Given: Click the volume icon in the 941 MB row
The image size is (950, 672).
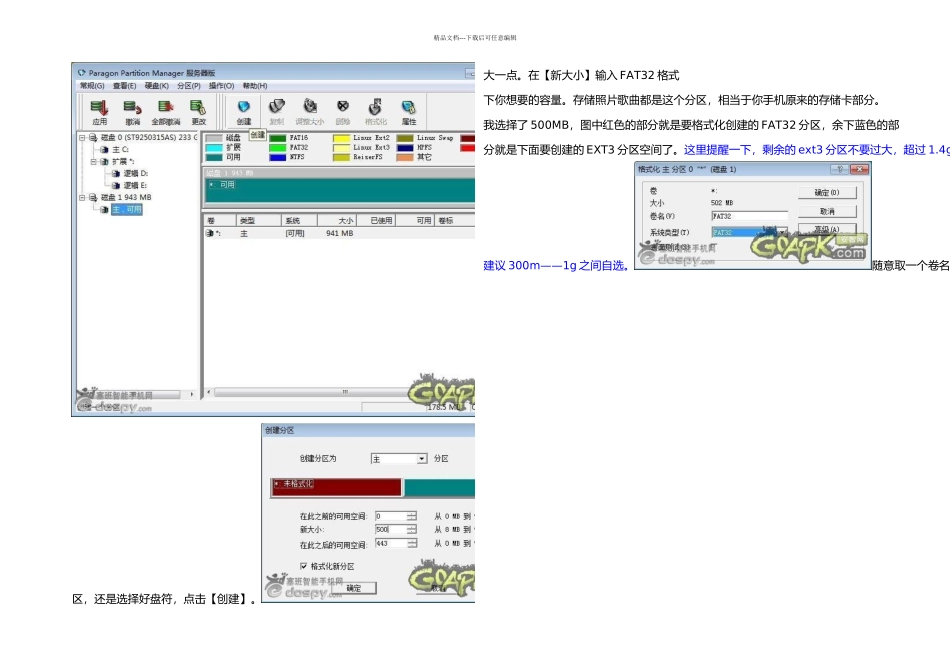Looking at the screenshot, I should coord(210,233).
